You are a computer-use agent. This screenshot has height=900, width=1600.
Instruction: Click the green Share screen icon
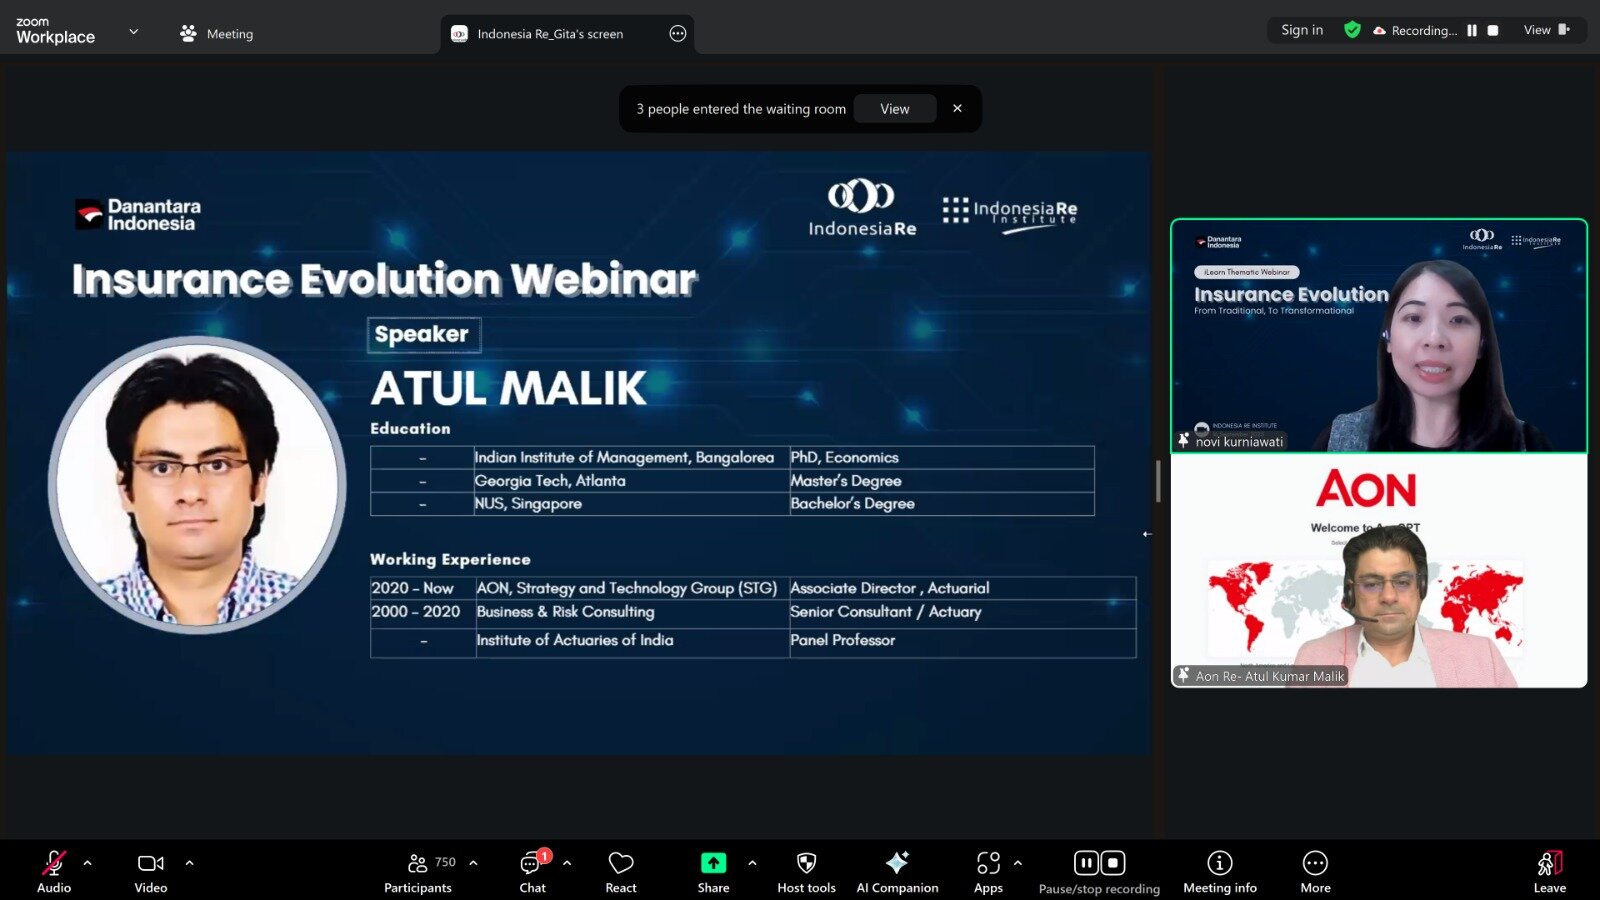(713, 863)
